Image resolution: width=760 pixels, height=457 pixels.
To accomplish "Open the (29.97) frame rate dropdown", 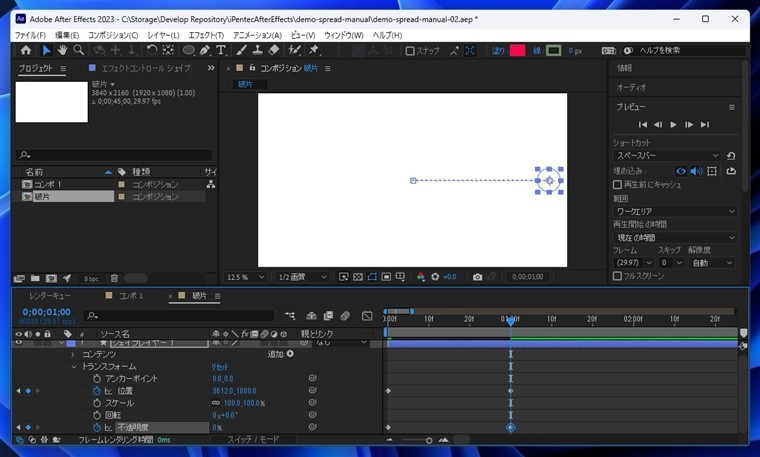I will (x=633, y=263).
